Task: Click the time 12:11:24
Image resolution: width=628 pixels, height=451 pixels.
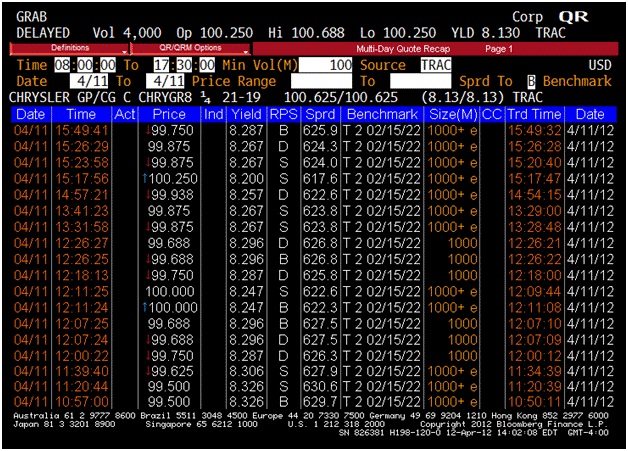Action: click(82, 308)
